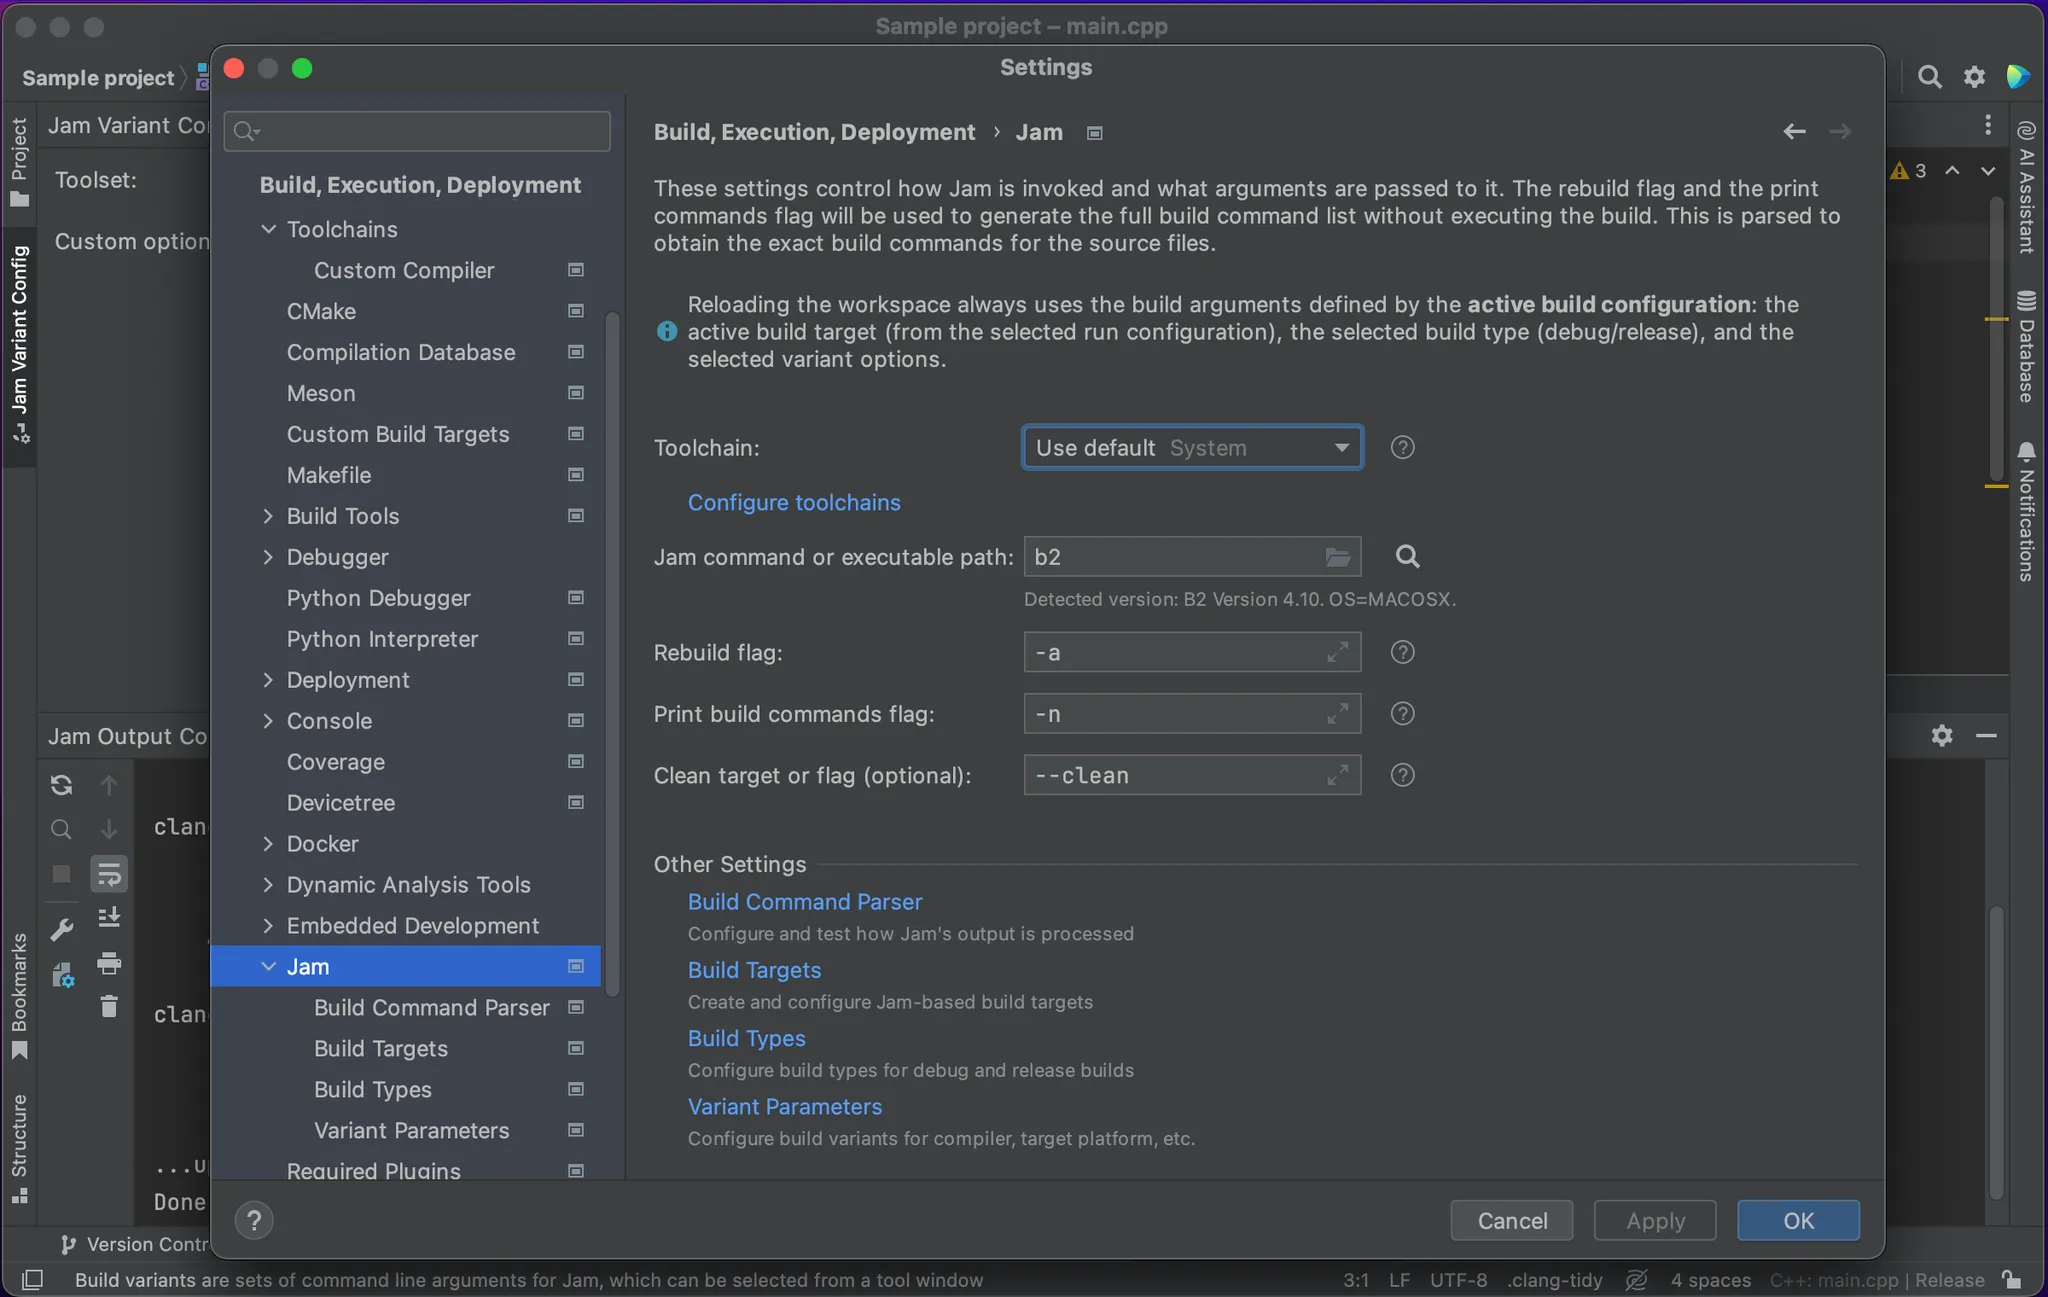This screenshot has height=1297, width=2048.
Task: Open IDE settings gear in main toolbar
Action: click(x=1974, y=77)
